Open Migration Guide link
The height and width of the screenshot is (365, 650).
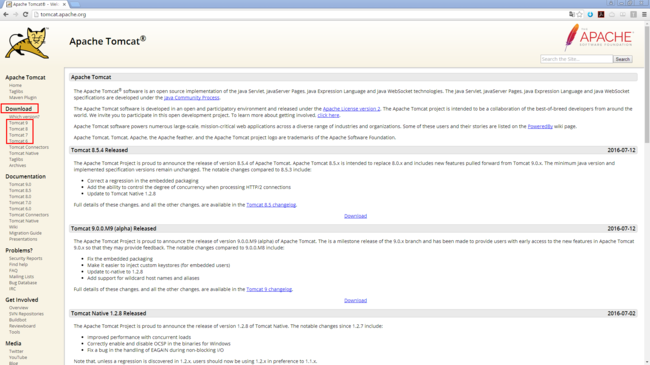pos(25,233)
